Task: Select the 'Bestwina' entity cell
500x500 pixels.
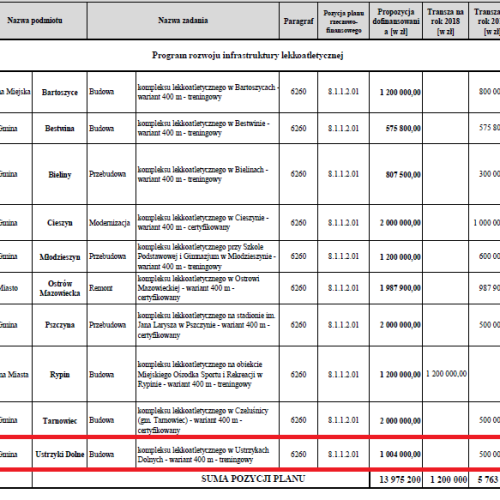Action: [60, 128]
